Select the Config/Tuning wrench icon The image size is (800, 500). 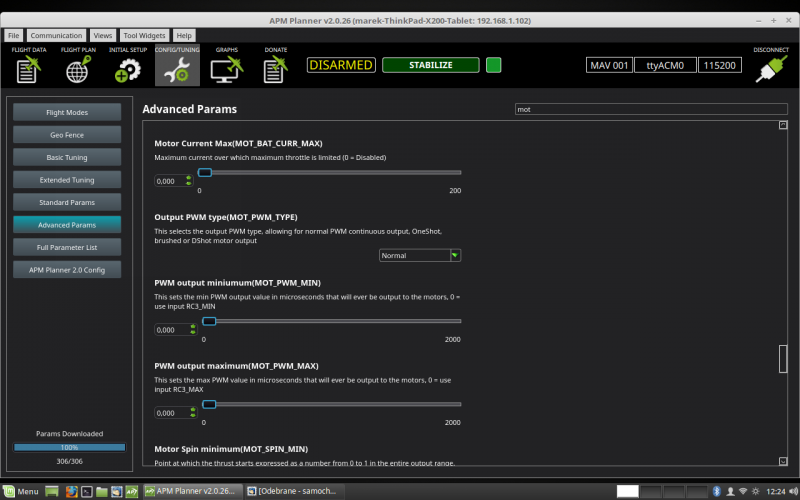(177, 69)
